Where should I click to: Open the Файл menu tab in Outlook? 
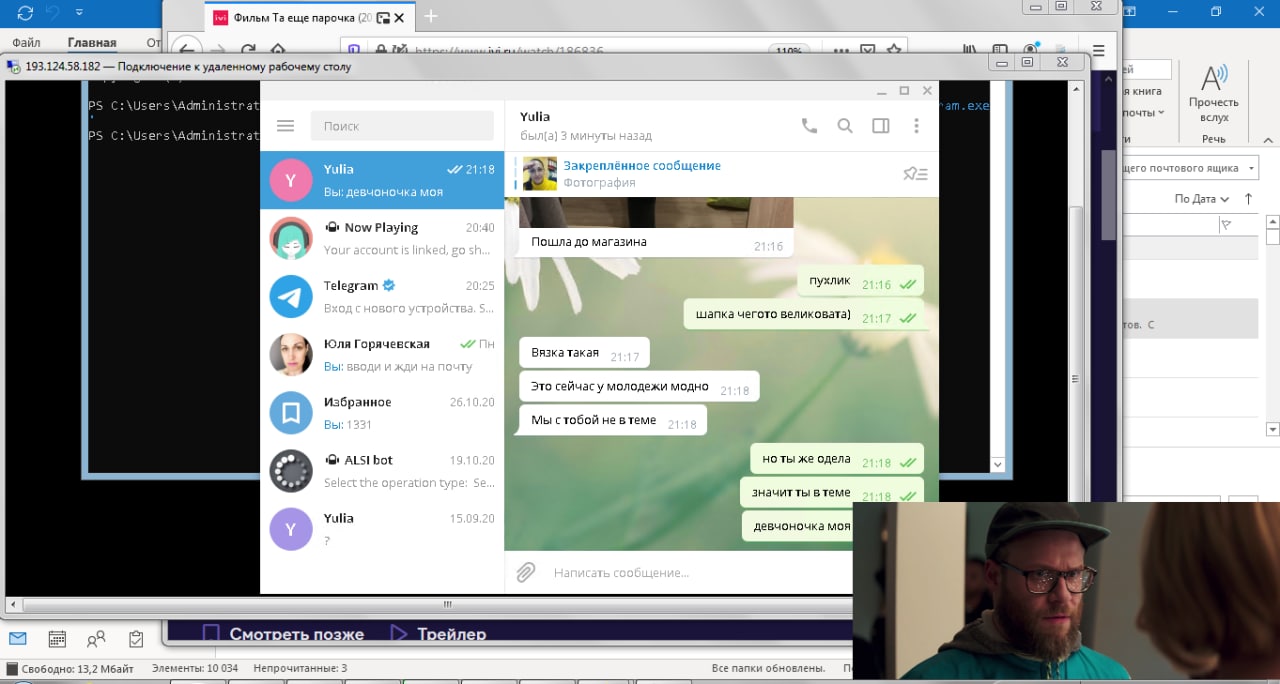(x=27, y=43)
